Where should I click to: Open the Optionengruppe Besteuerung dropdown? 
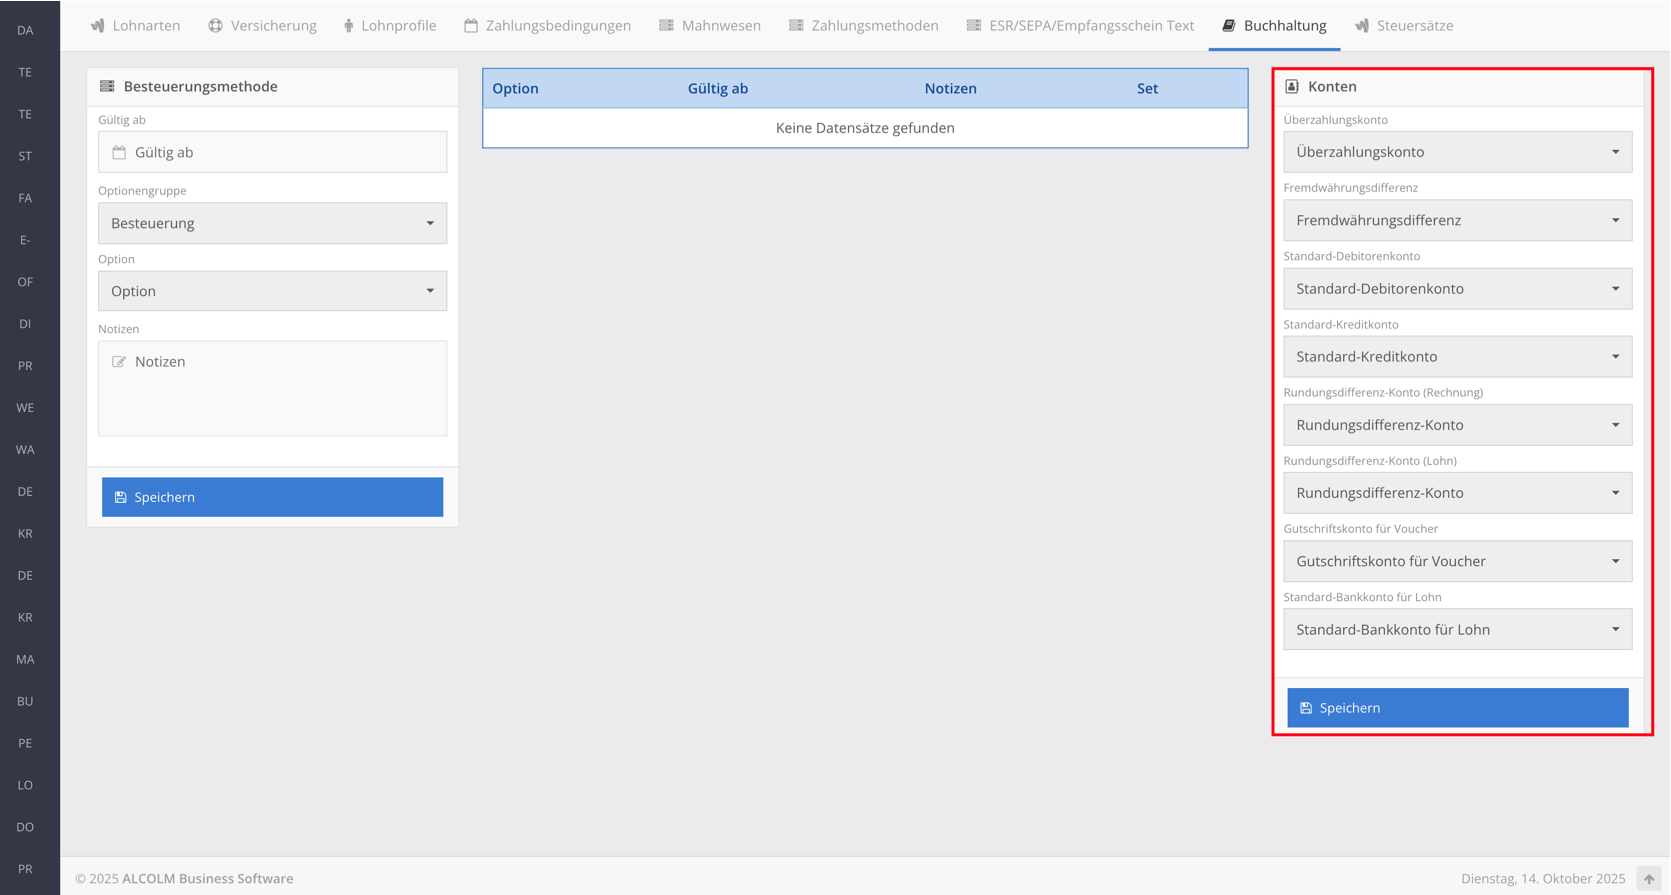(272, 223)
